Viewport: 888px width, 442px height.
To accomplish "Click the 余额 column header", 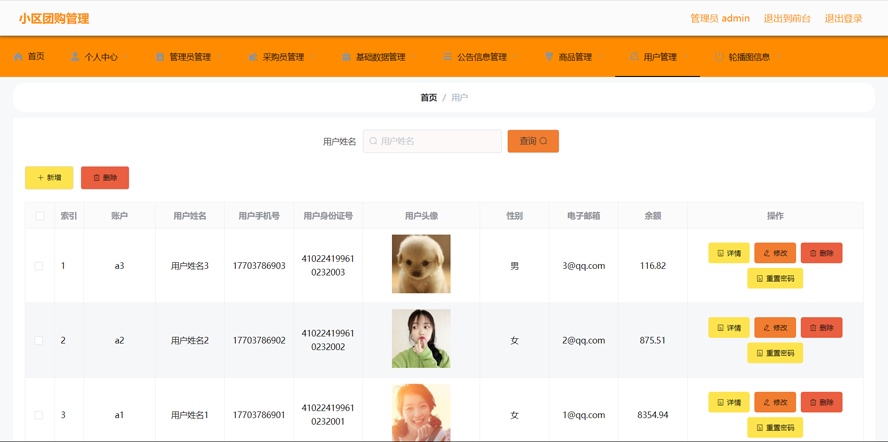I will click(x=653, y=216).
